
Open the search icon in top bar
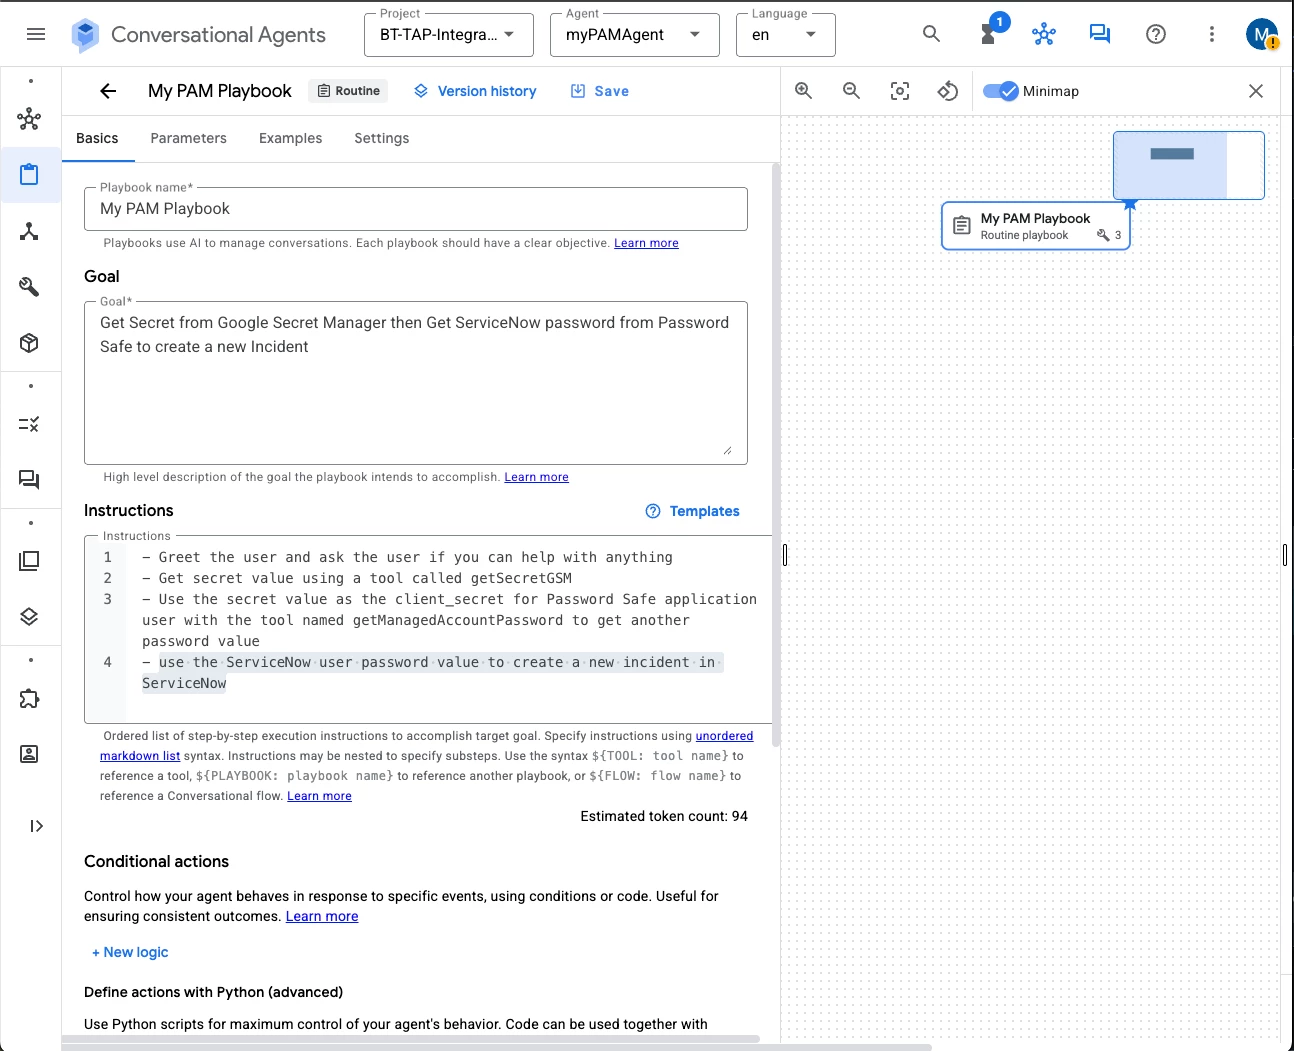click(931, 34)
